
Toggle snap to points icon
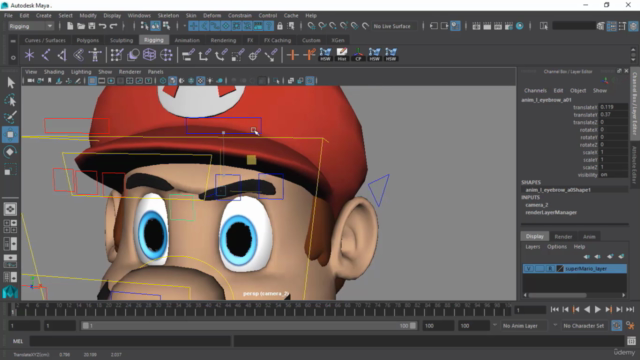[x=333, y=26]
